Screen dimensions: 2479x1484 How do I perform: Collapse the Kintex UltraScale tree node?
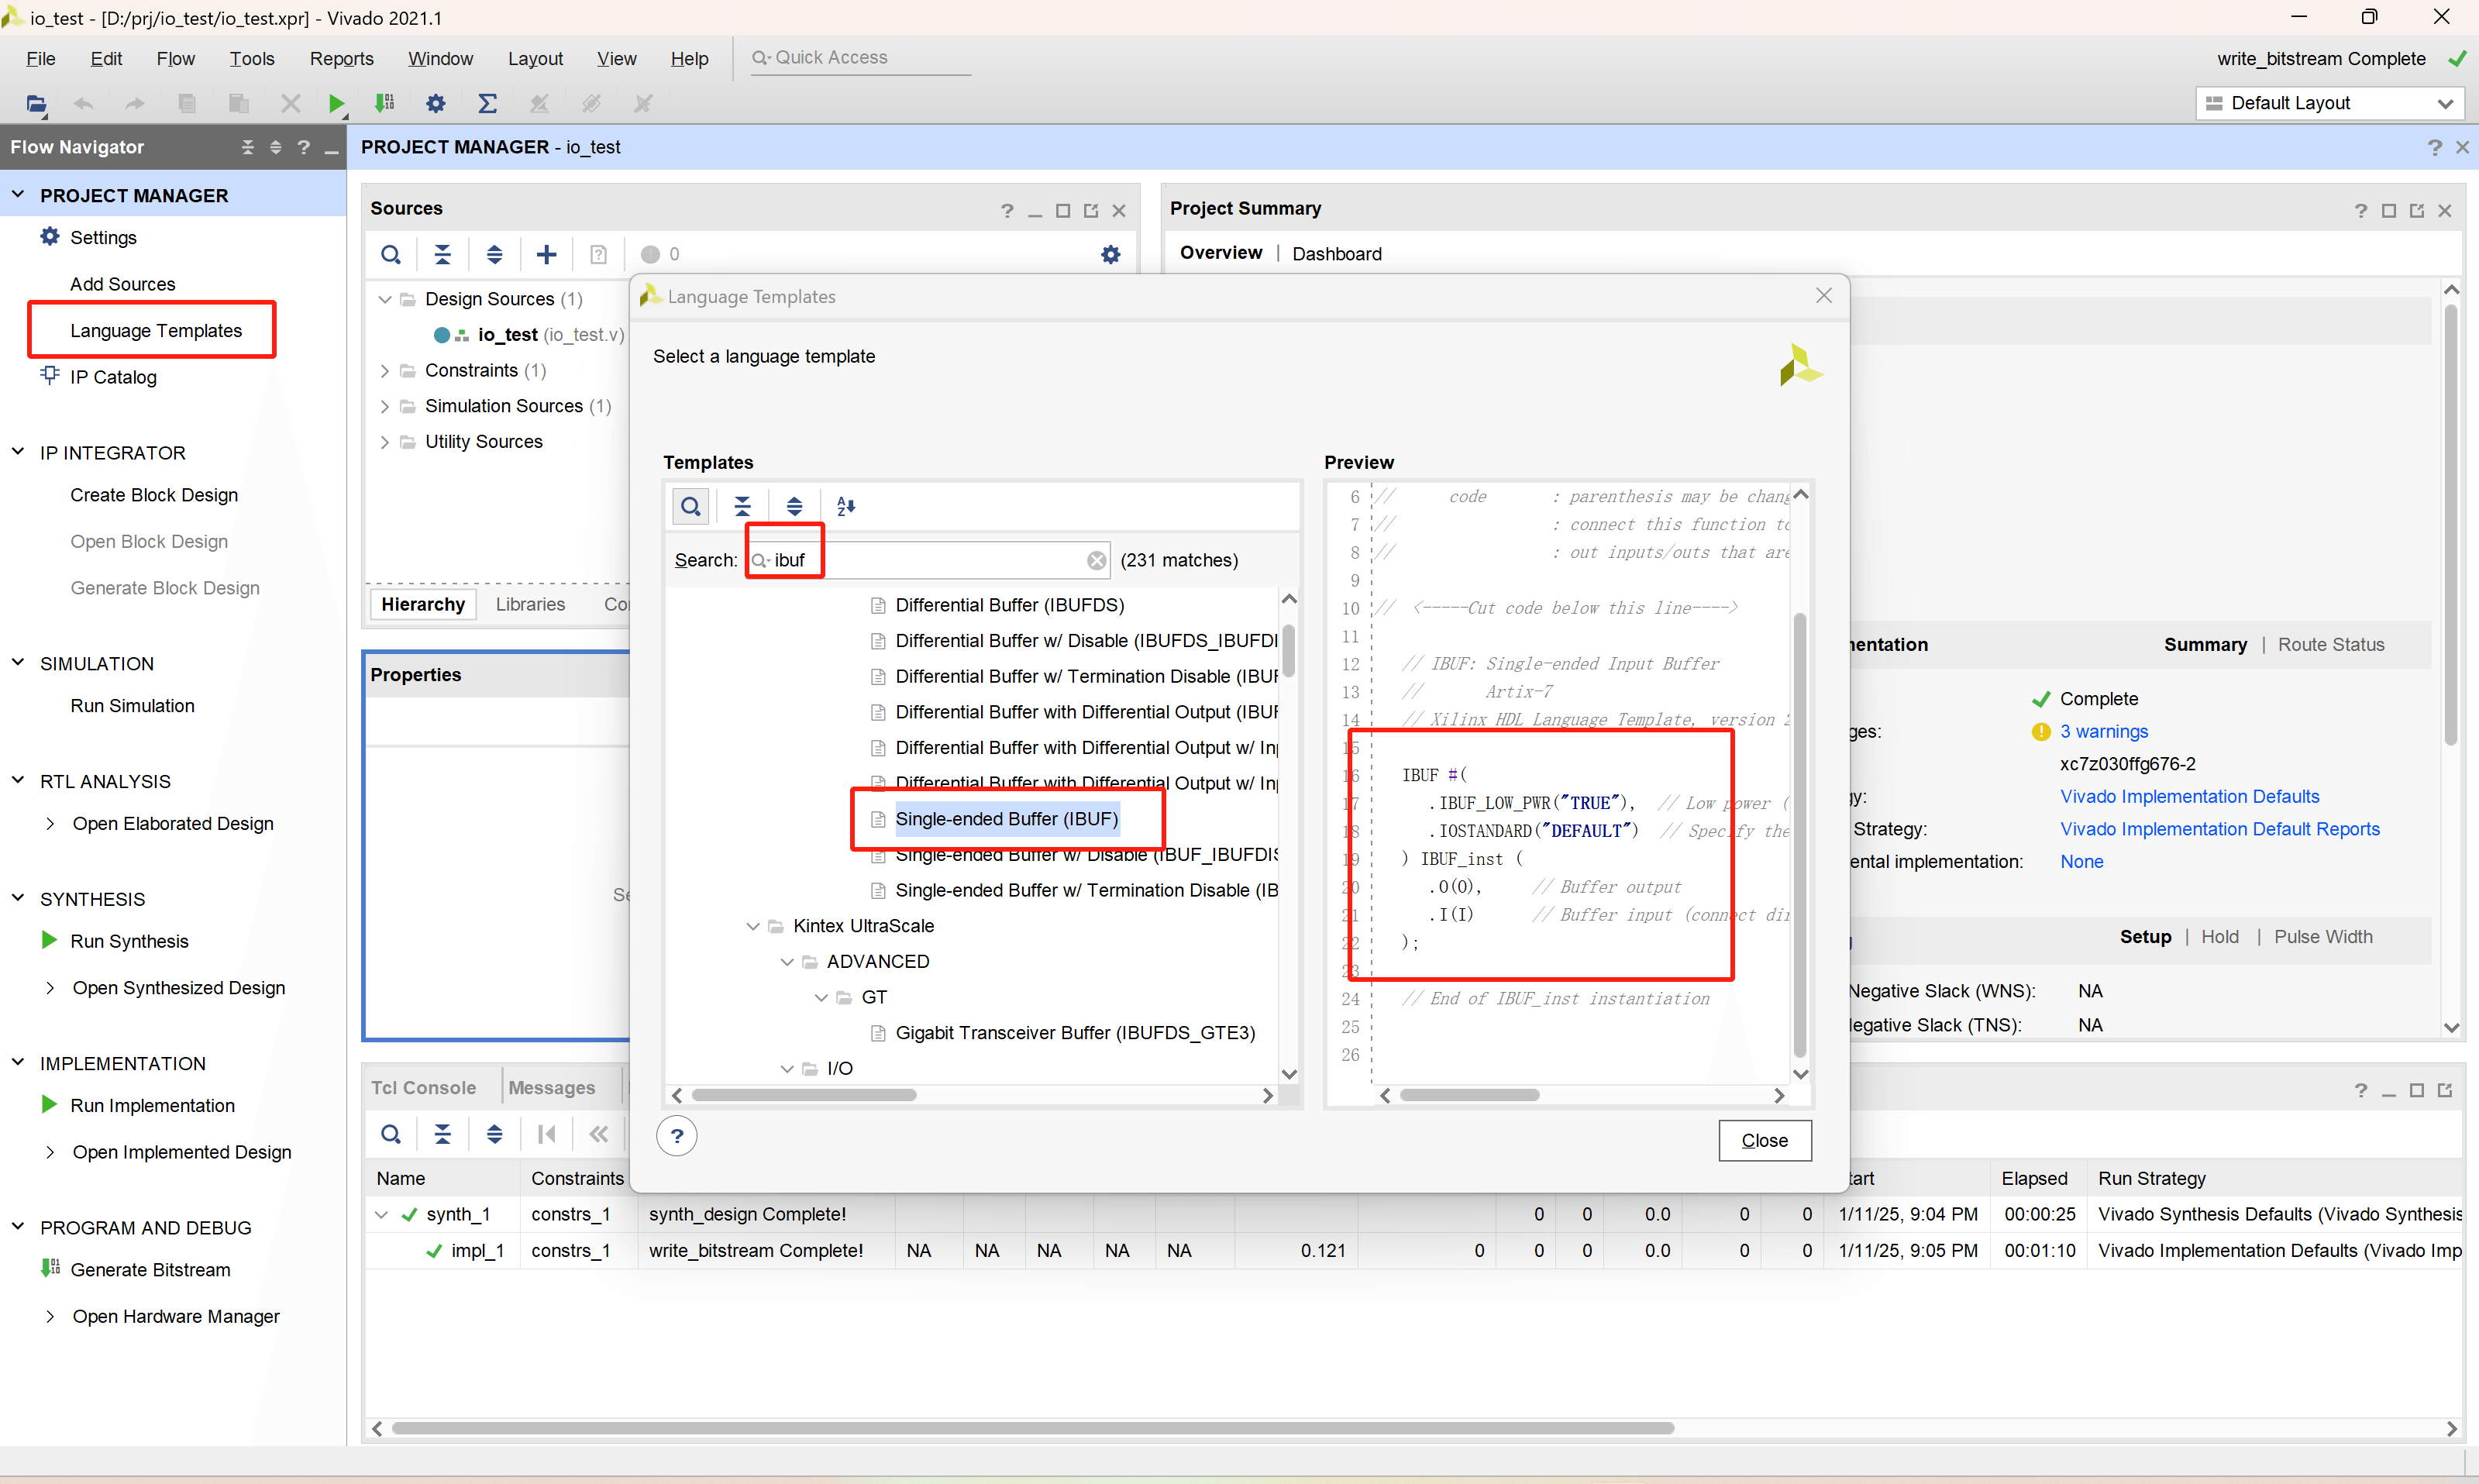click(x=753, y=926)
